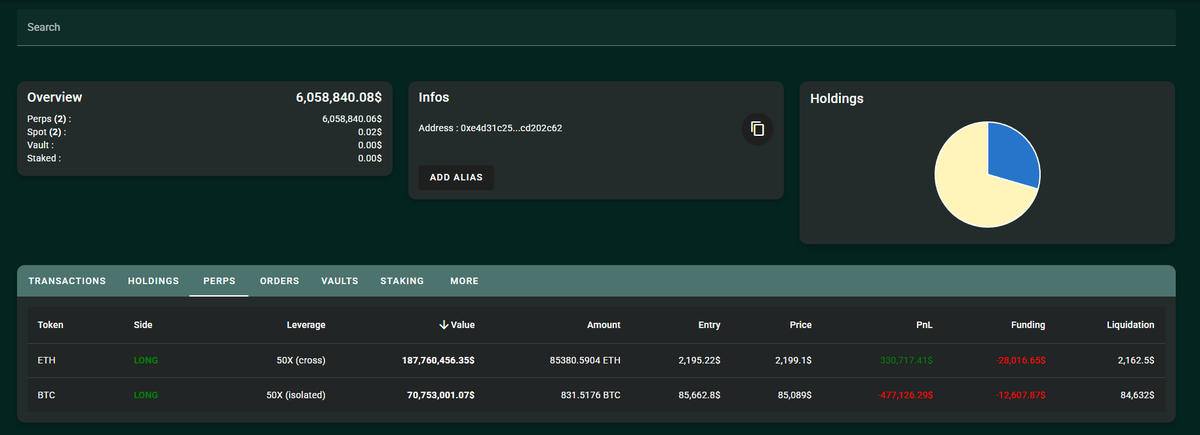Select the BTC token cell
The image size is (1200, 435).
46,395
